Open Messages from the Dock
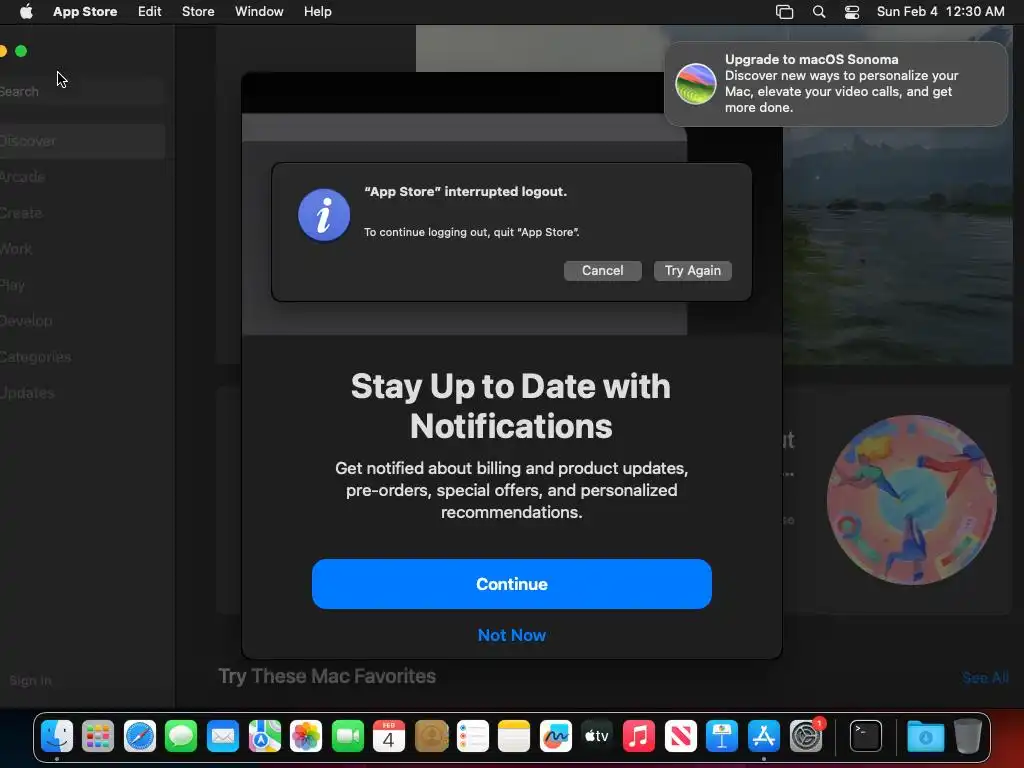Screen dimensions: 1024x768 tap(181, 737)
